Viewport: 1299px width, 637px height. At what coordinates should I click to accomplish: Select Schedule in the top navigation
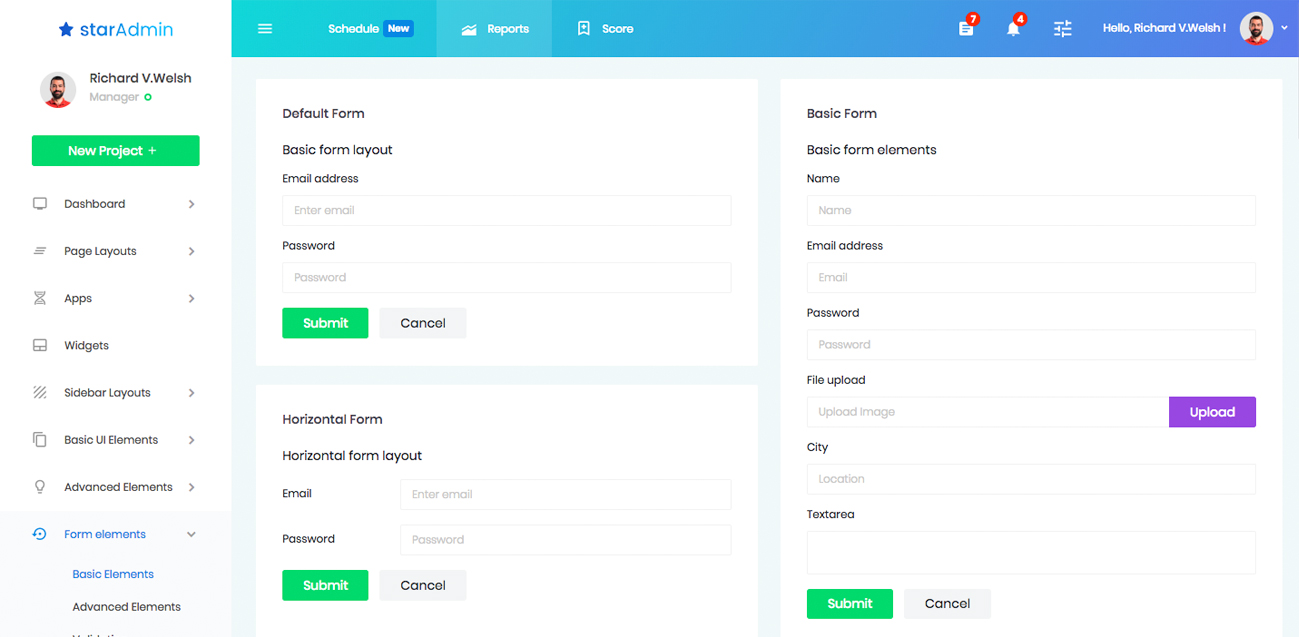pyautogui.click(x=354, y=29)
